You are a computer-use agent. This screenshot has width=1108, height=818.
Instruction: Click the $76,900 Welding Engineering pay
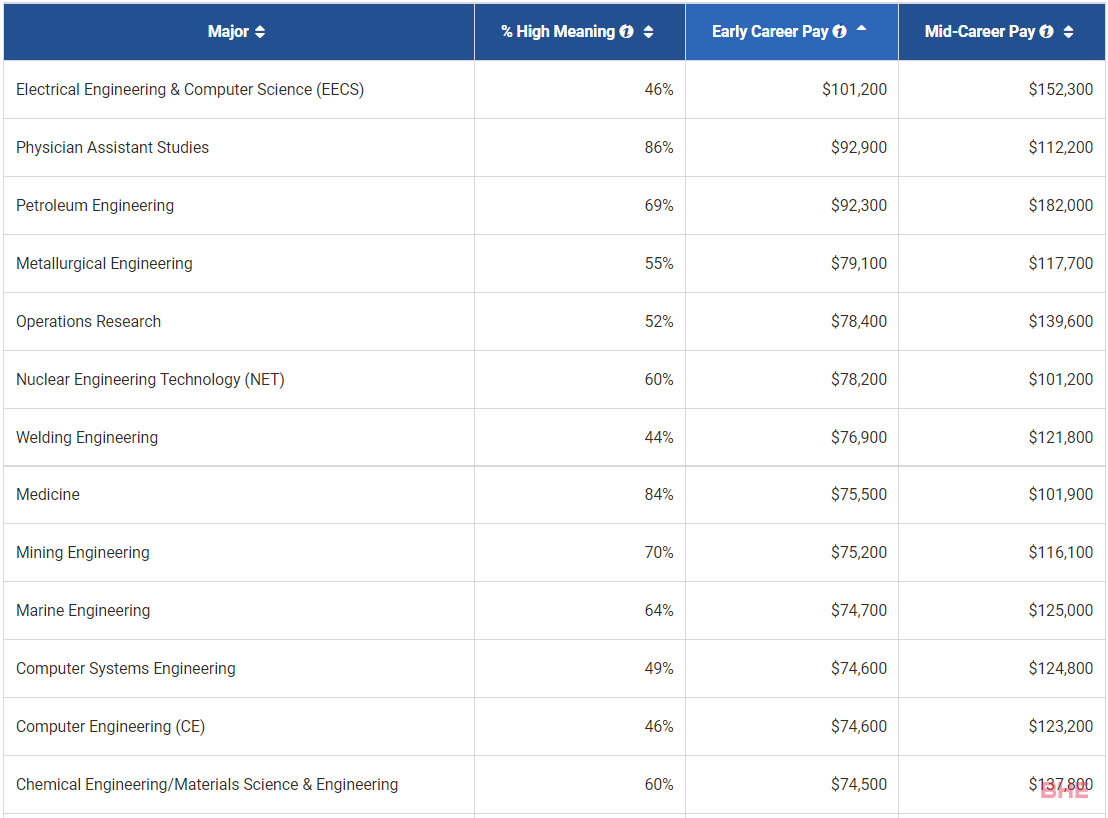[x=859, y=437]
